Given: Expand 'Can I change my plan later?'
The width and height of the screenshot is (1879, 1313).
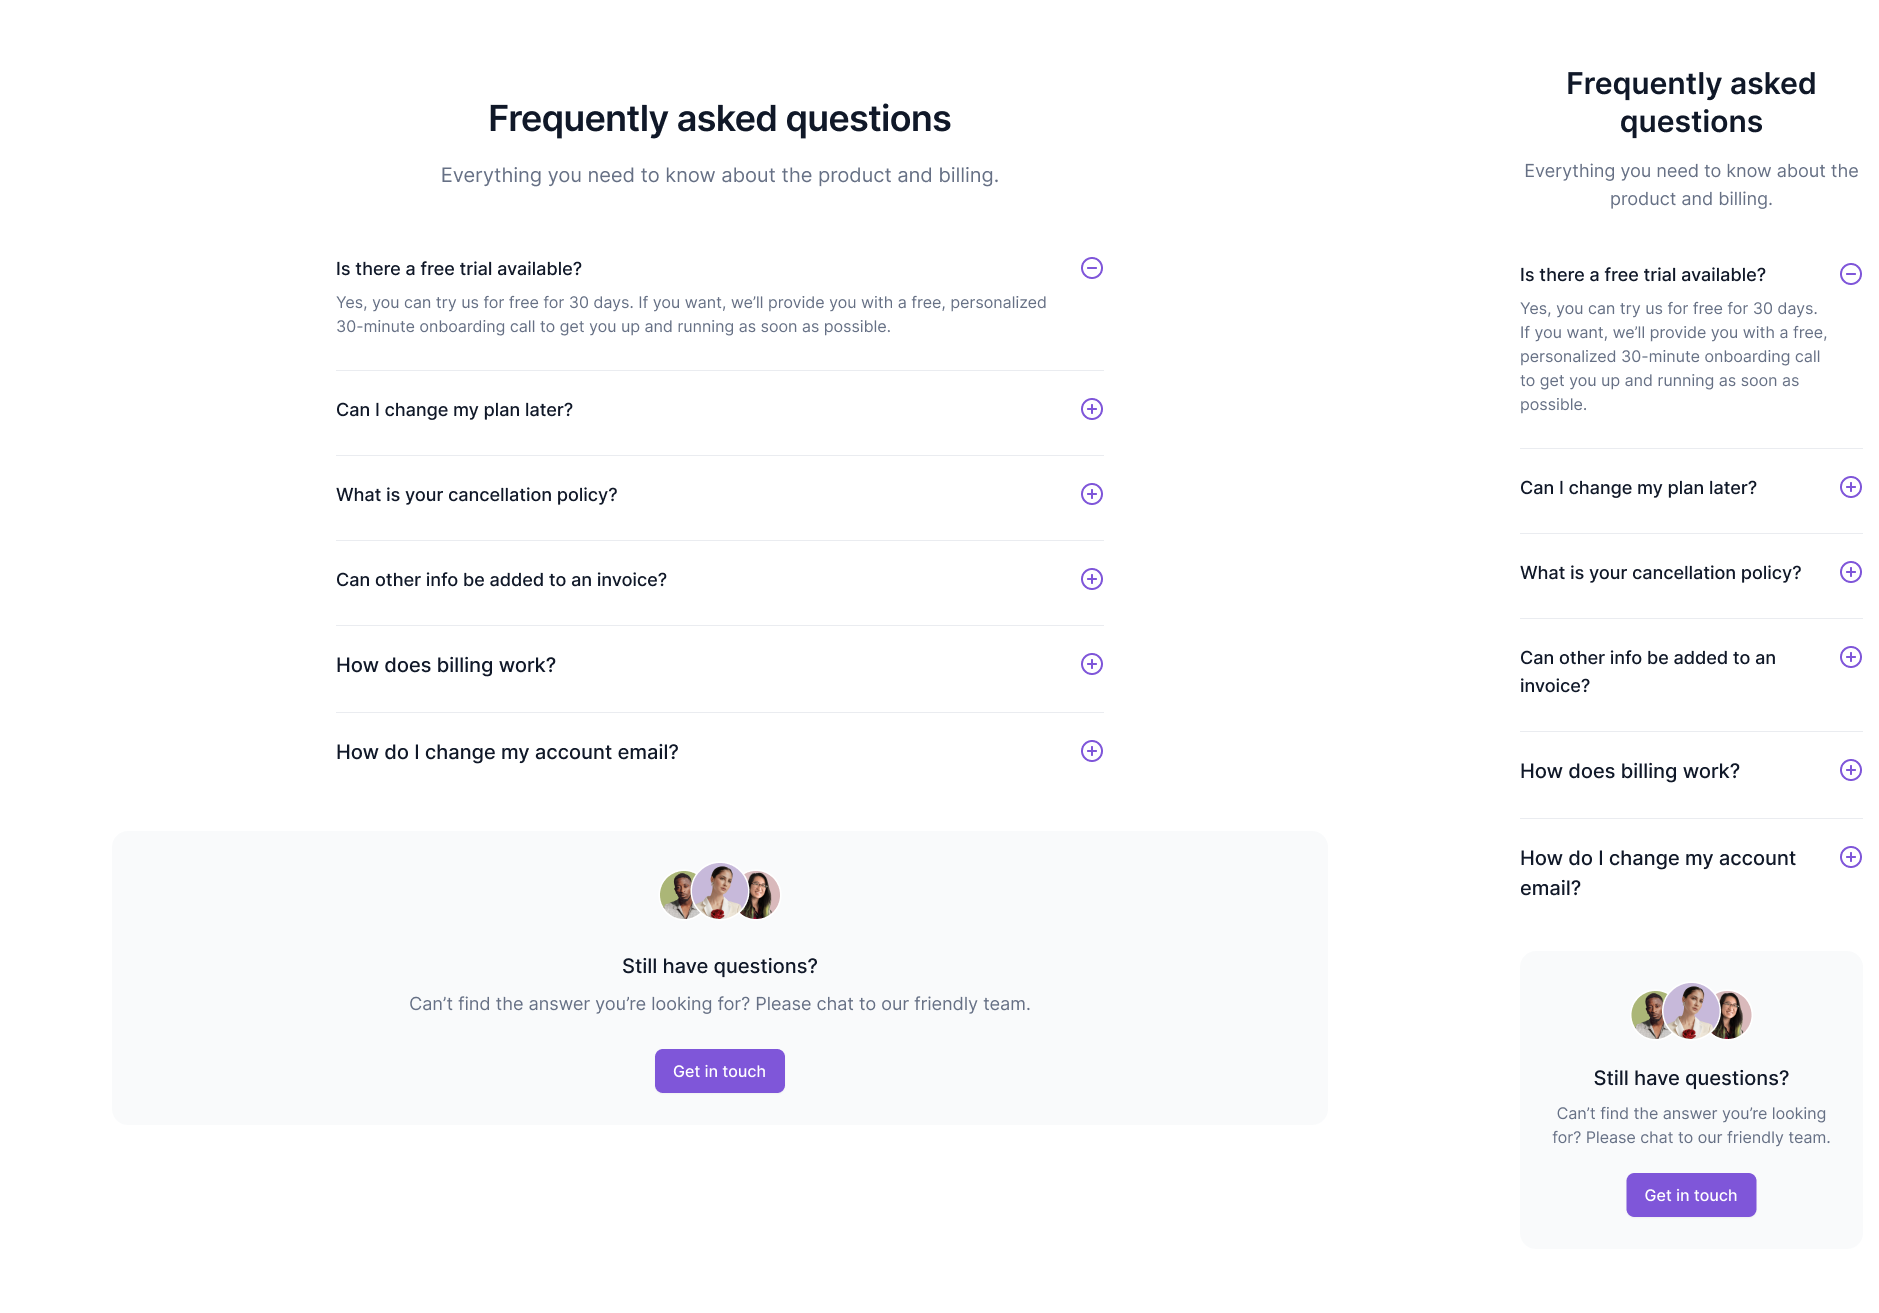Looking at the screenshot, I should coord(1091,409).
